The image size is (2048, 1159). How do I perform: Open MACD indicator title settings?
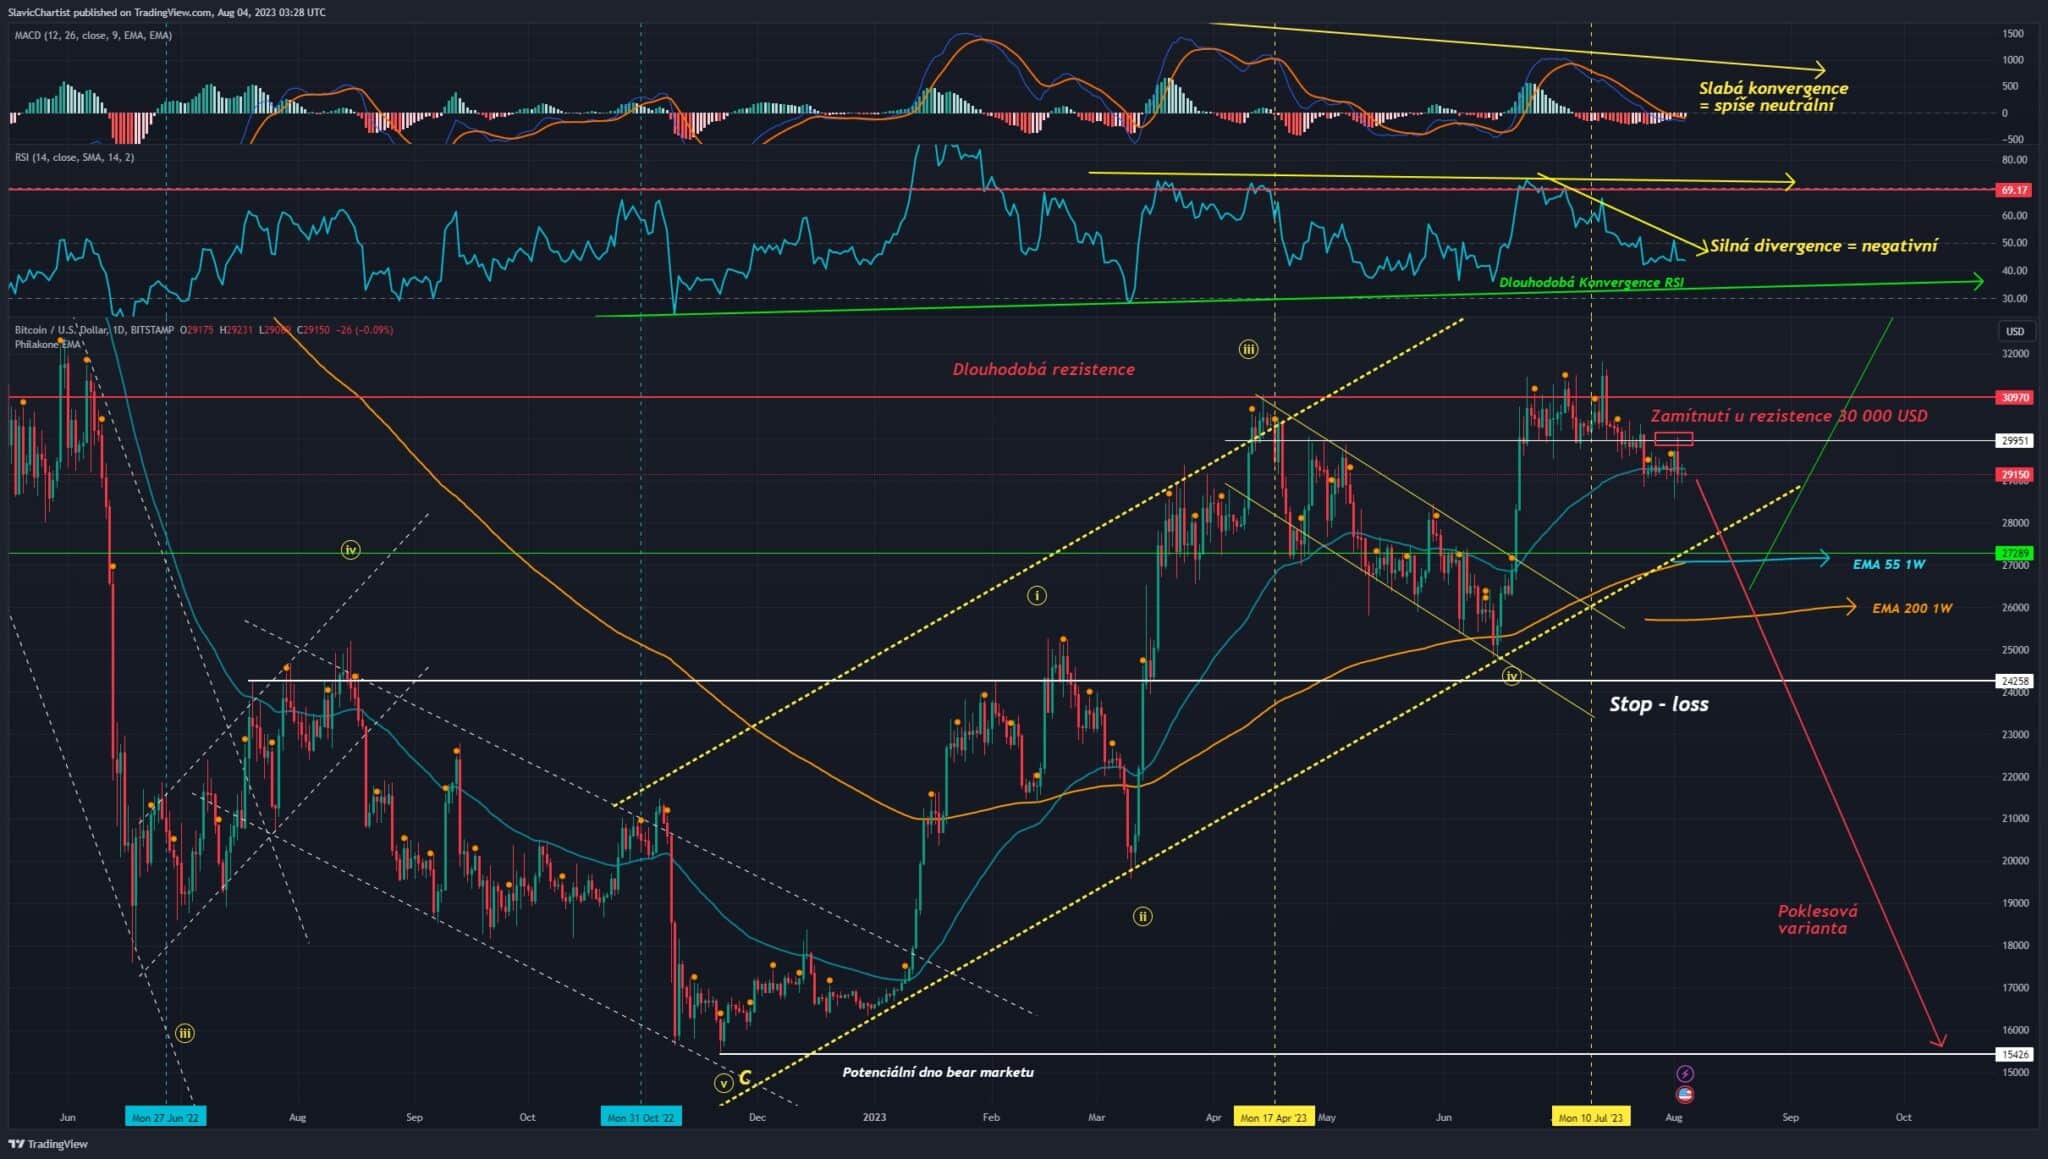[93, 35]
